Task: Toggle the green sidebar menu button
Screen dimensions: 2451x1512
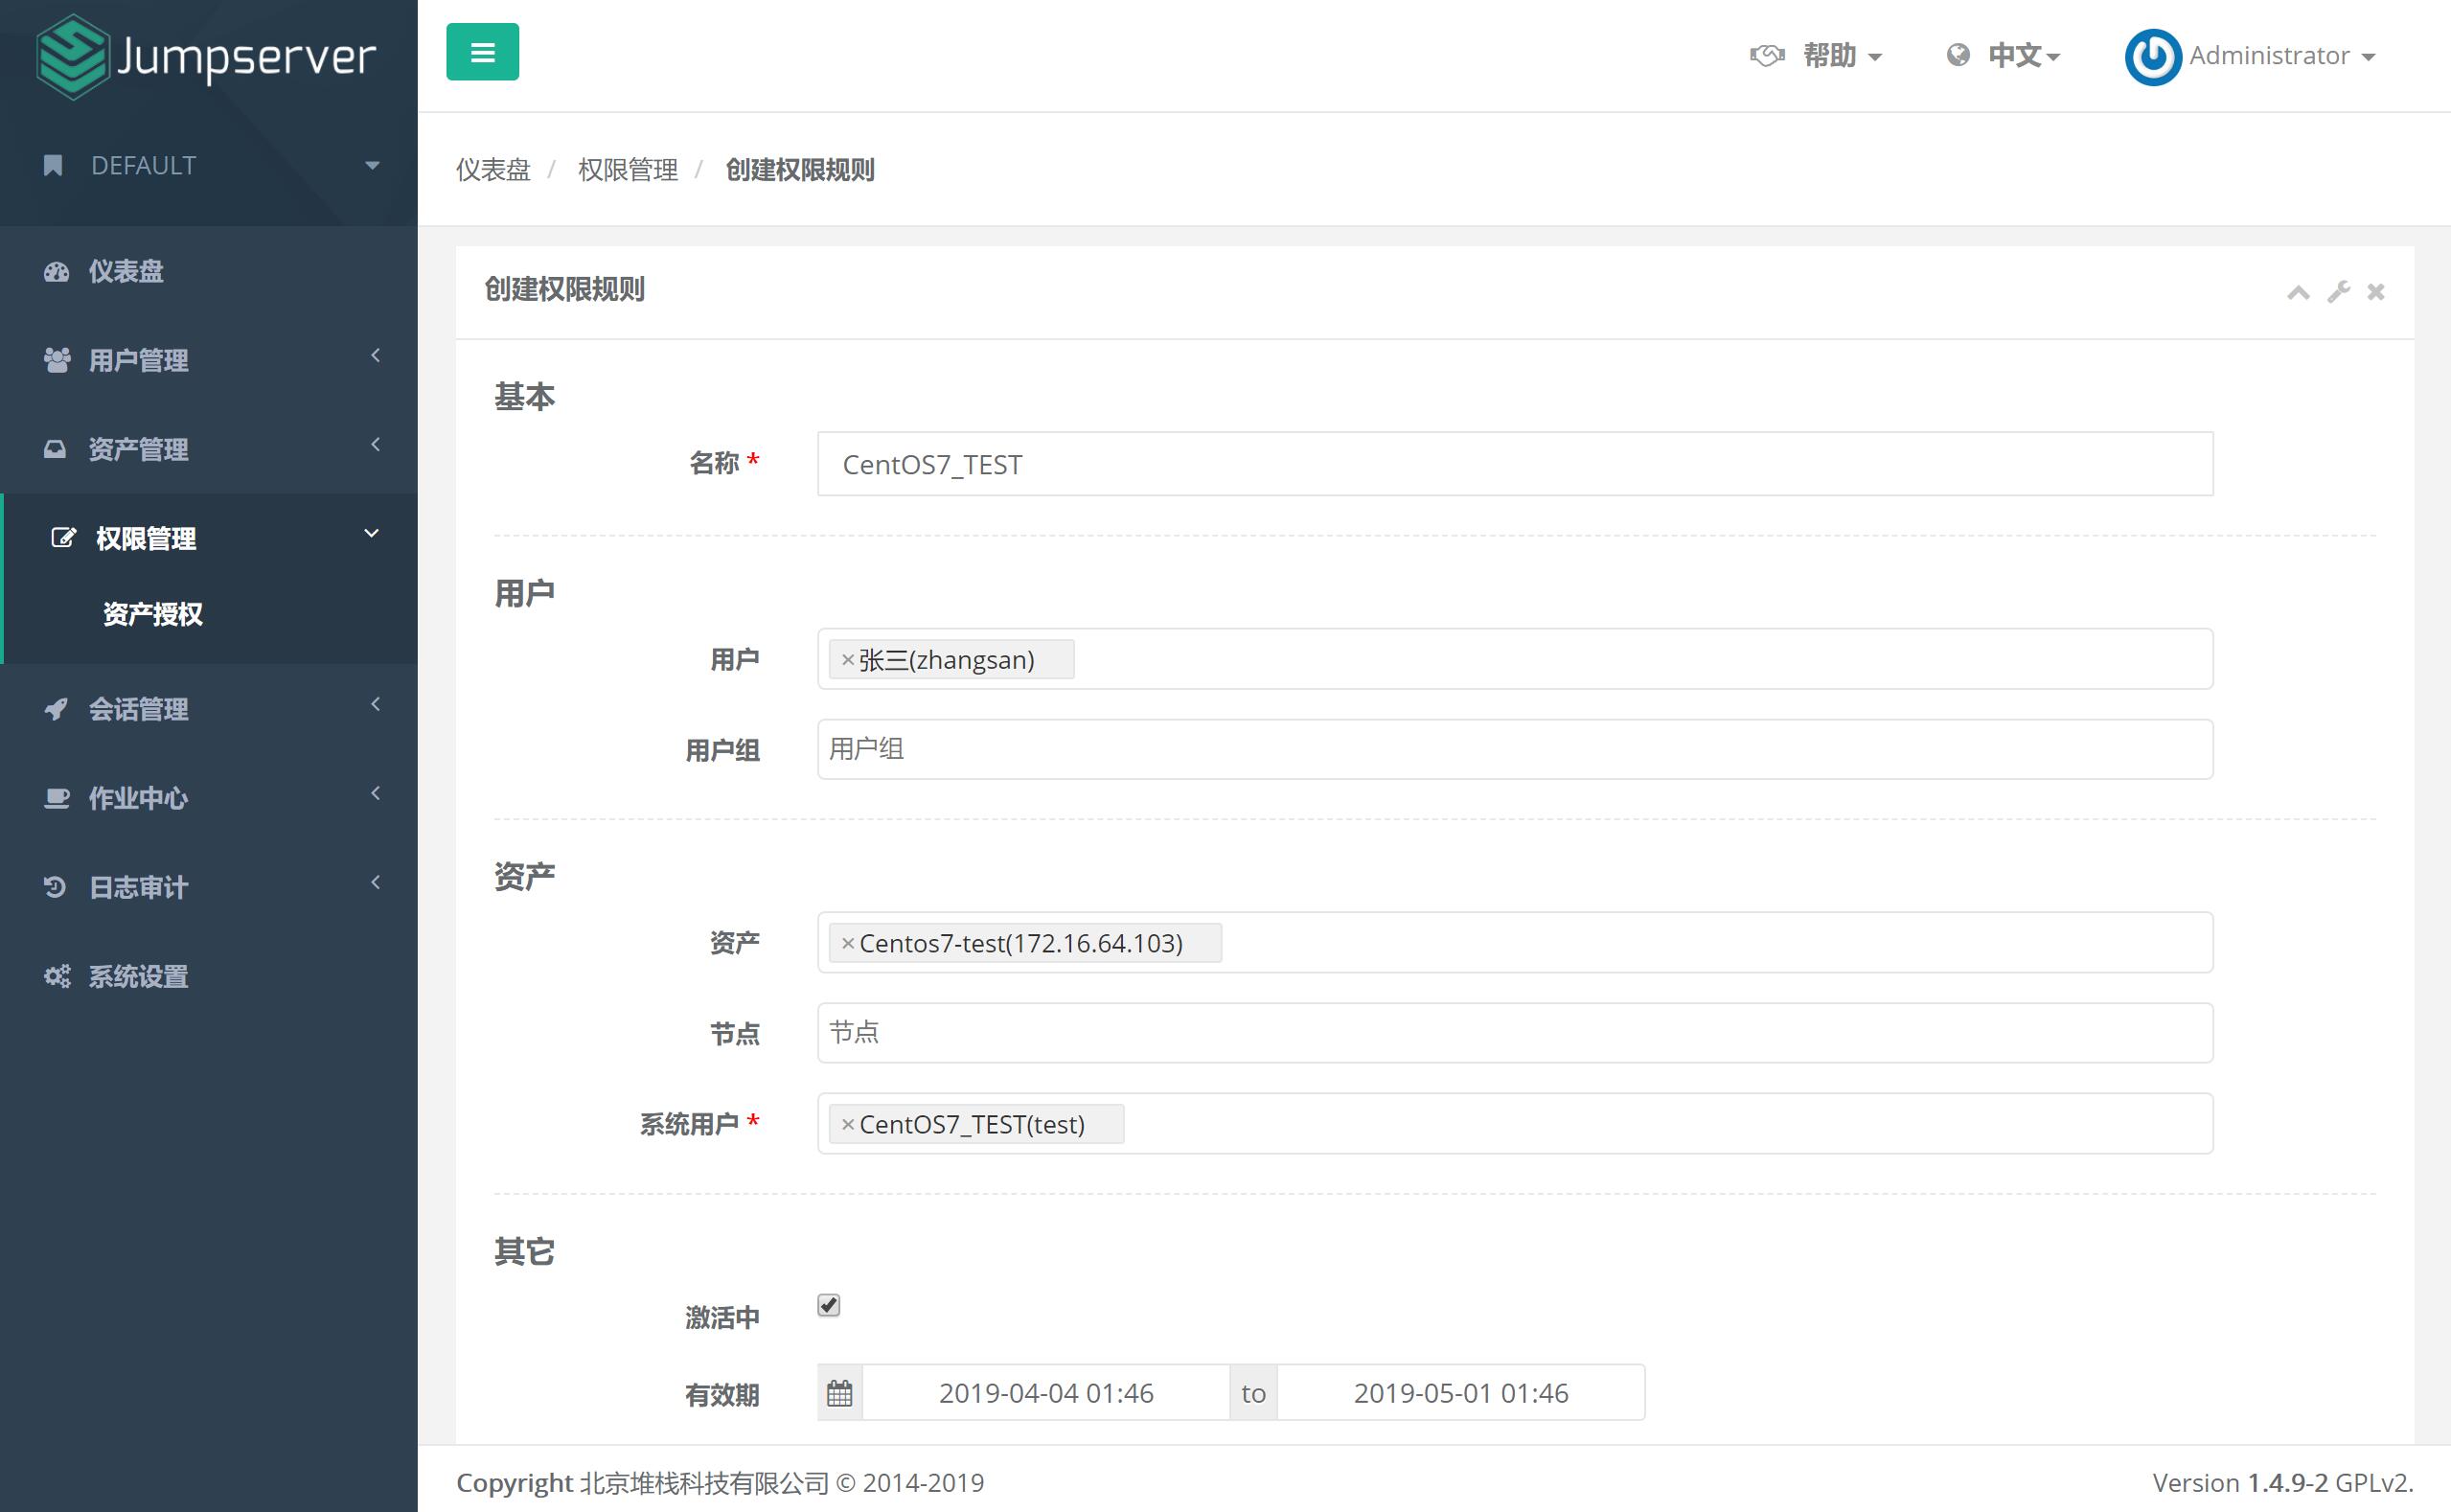Action: [482, 52]
